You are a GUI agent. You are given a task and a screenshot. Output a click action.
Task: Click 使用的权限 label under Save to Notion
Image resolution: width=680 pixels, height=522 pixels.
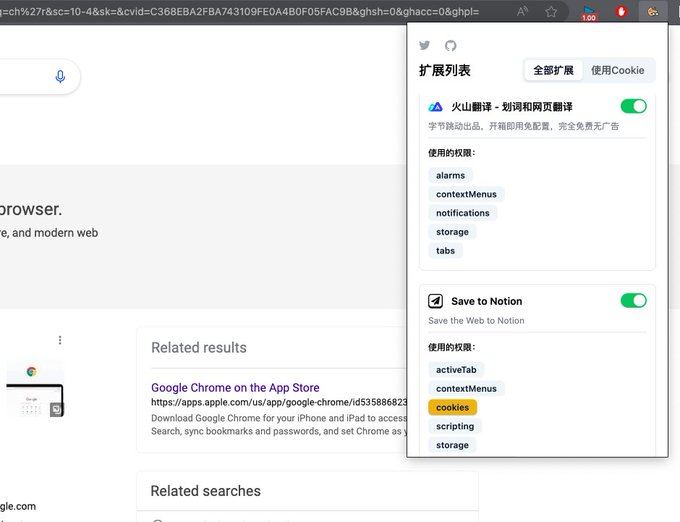point(451,347)
